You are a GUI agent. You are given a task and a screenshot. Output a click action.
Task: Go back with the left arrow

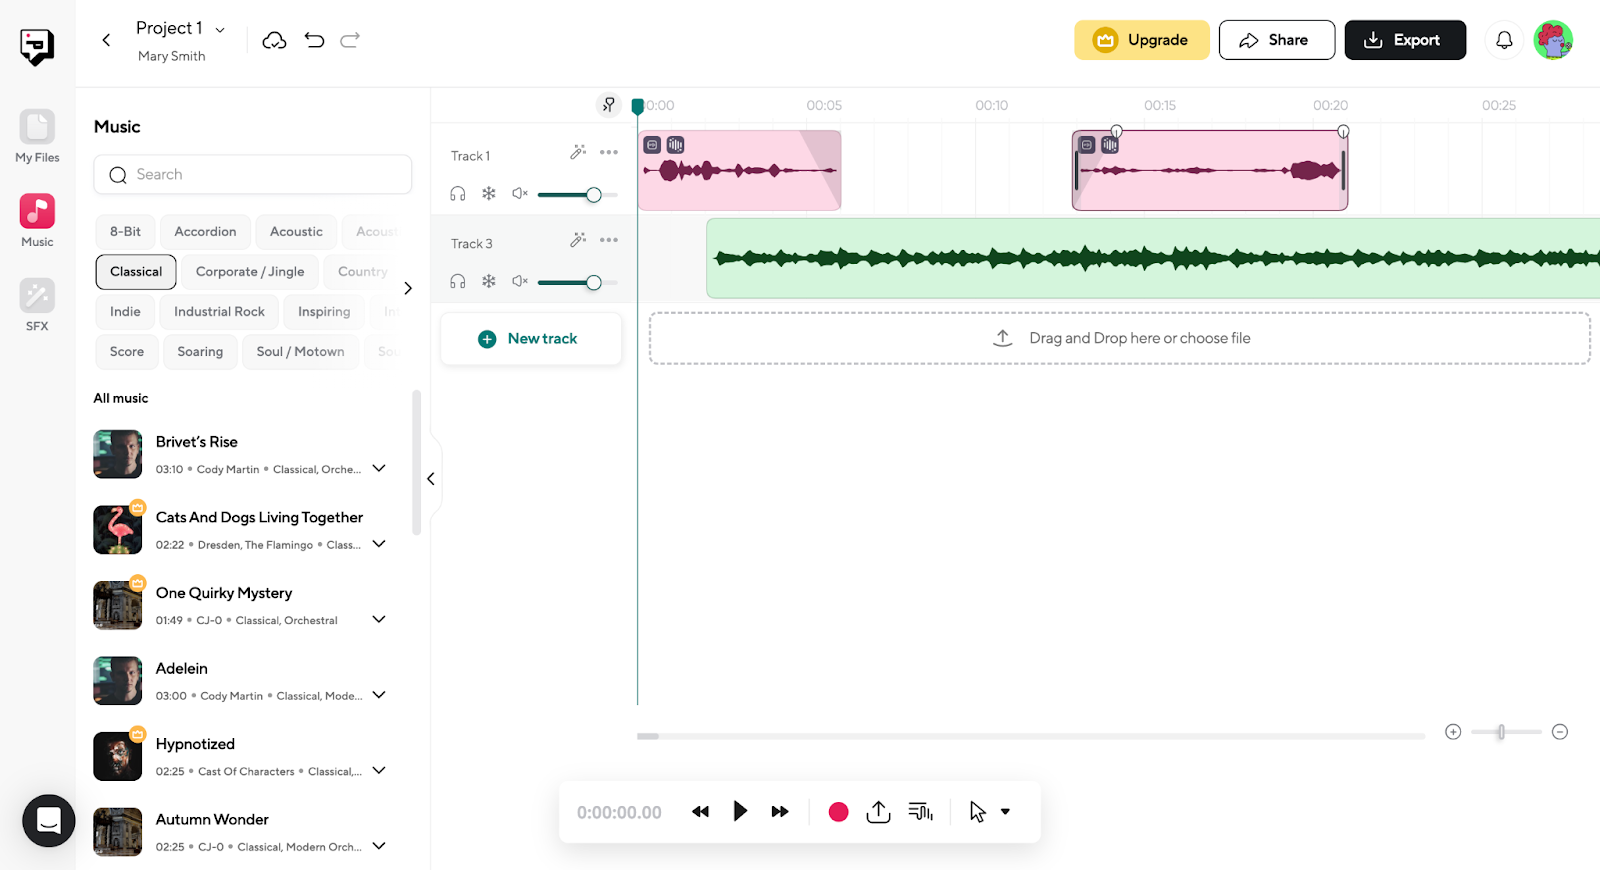tap(106, 40)
